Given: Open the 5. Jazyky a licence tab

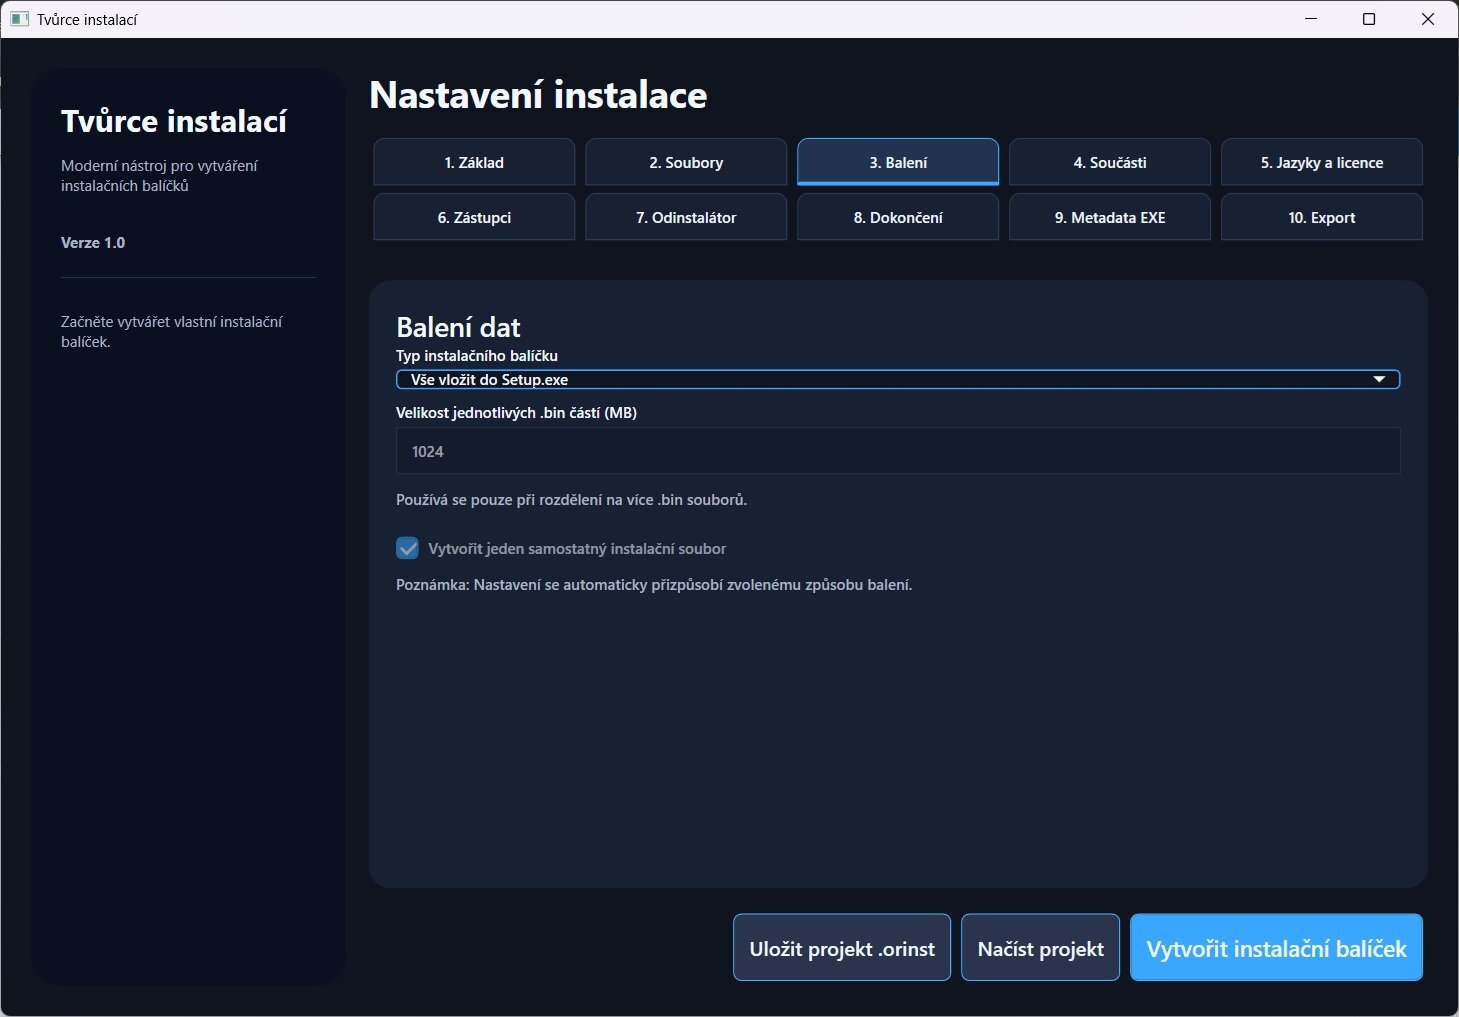Looking at the screenshot, I should pos(1322,162).
